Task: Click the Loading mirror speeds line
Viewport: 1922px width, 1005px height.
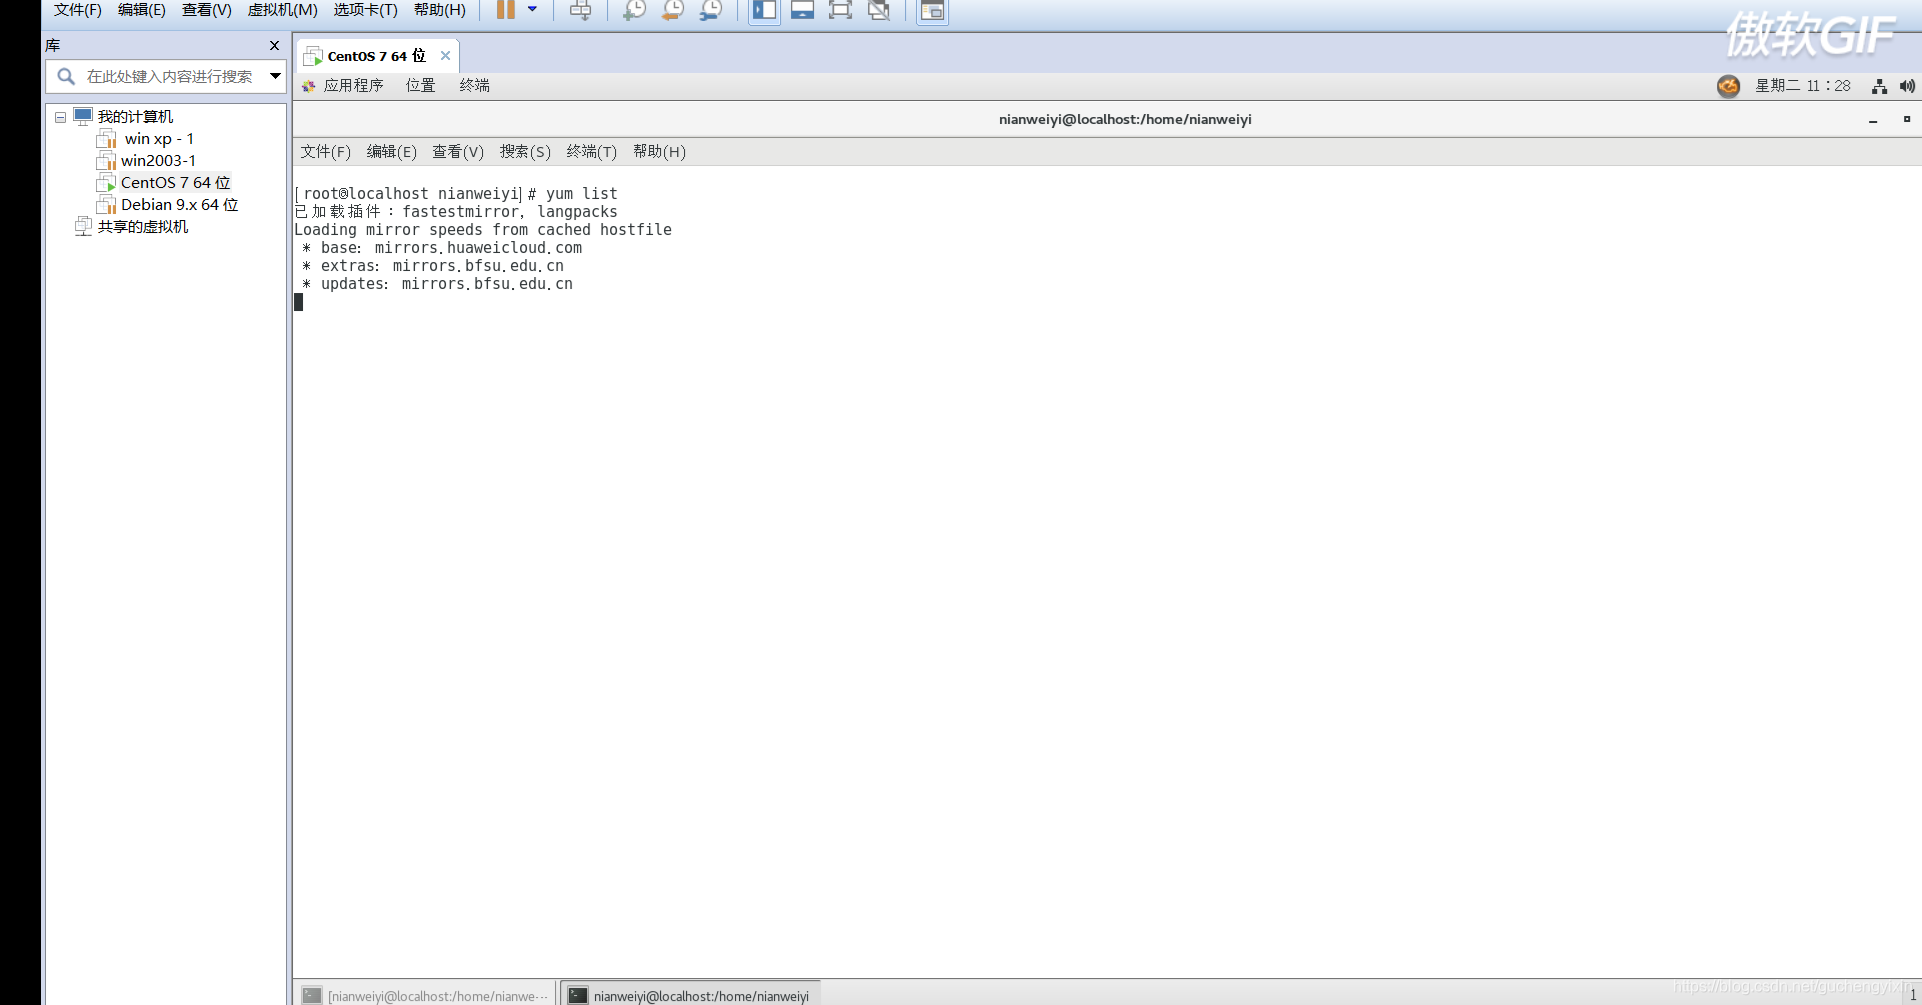Action: pyautogui.click(x=483, y=230)
